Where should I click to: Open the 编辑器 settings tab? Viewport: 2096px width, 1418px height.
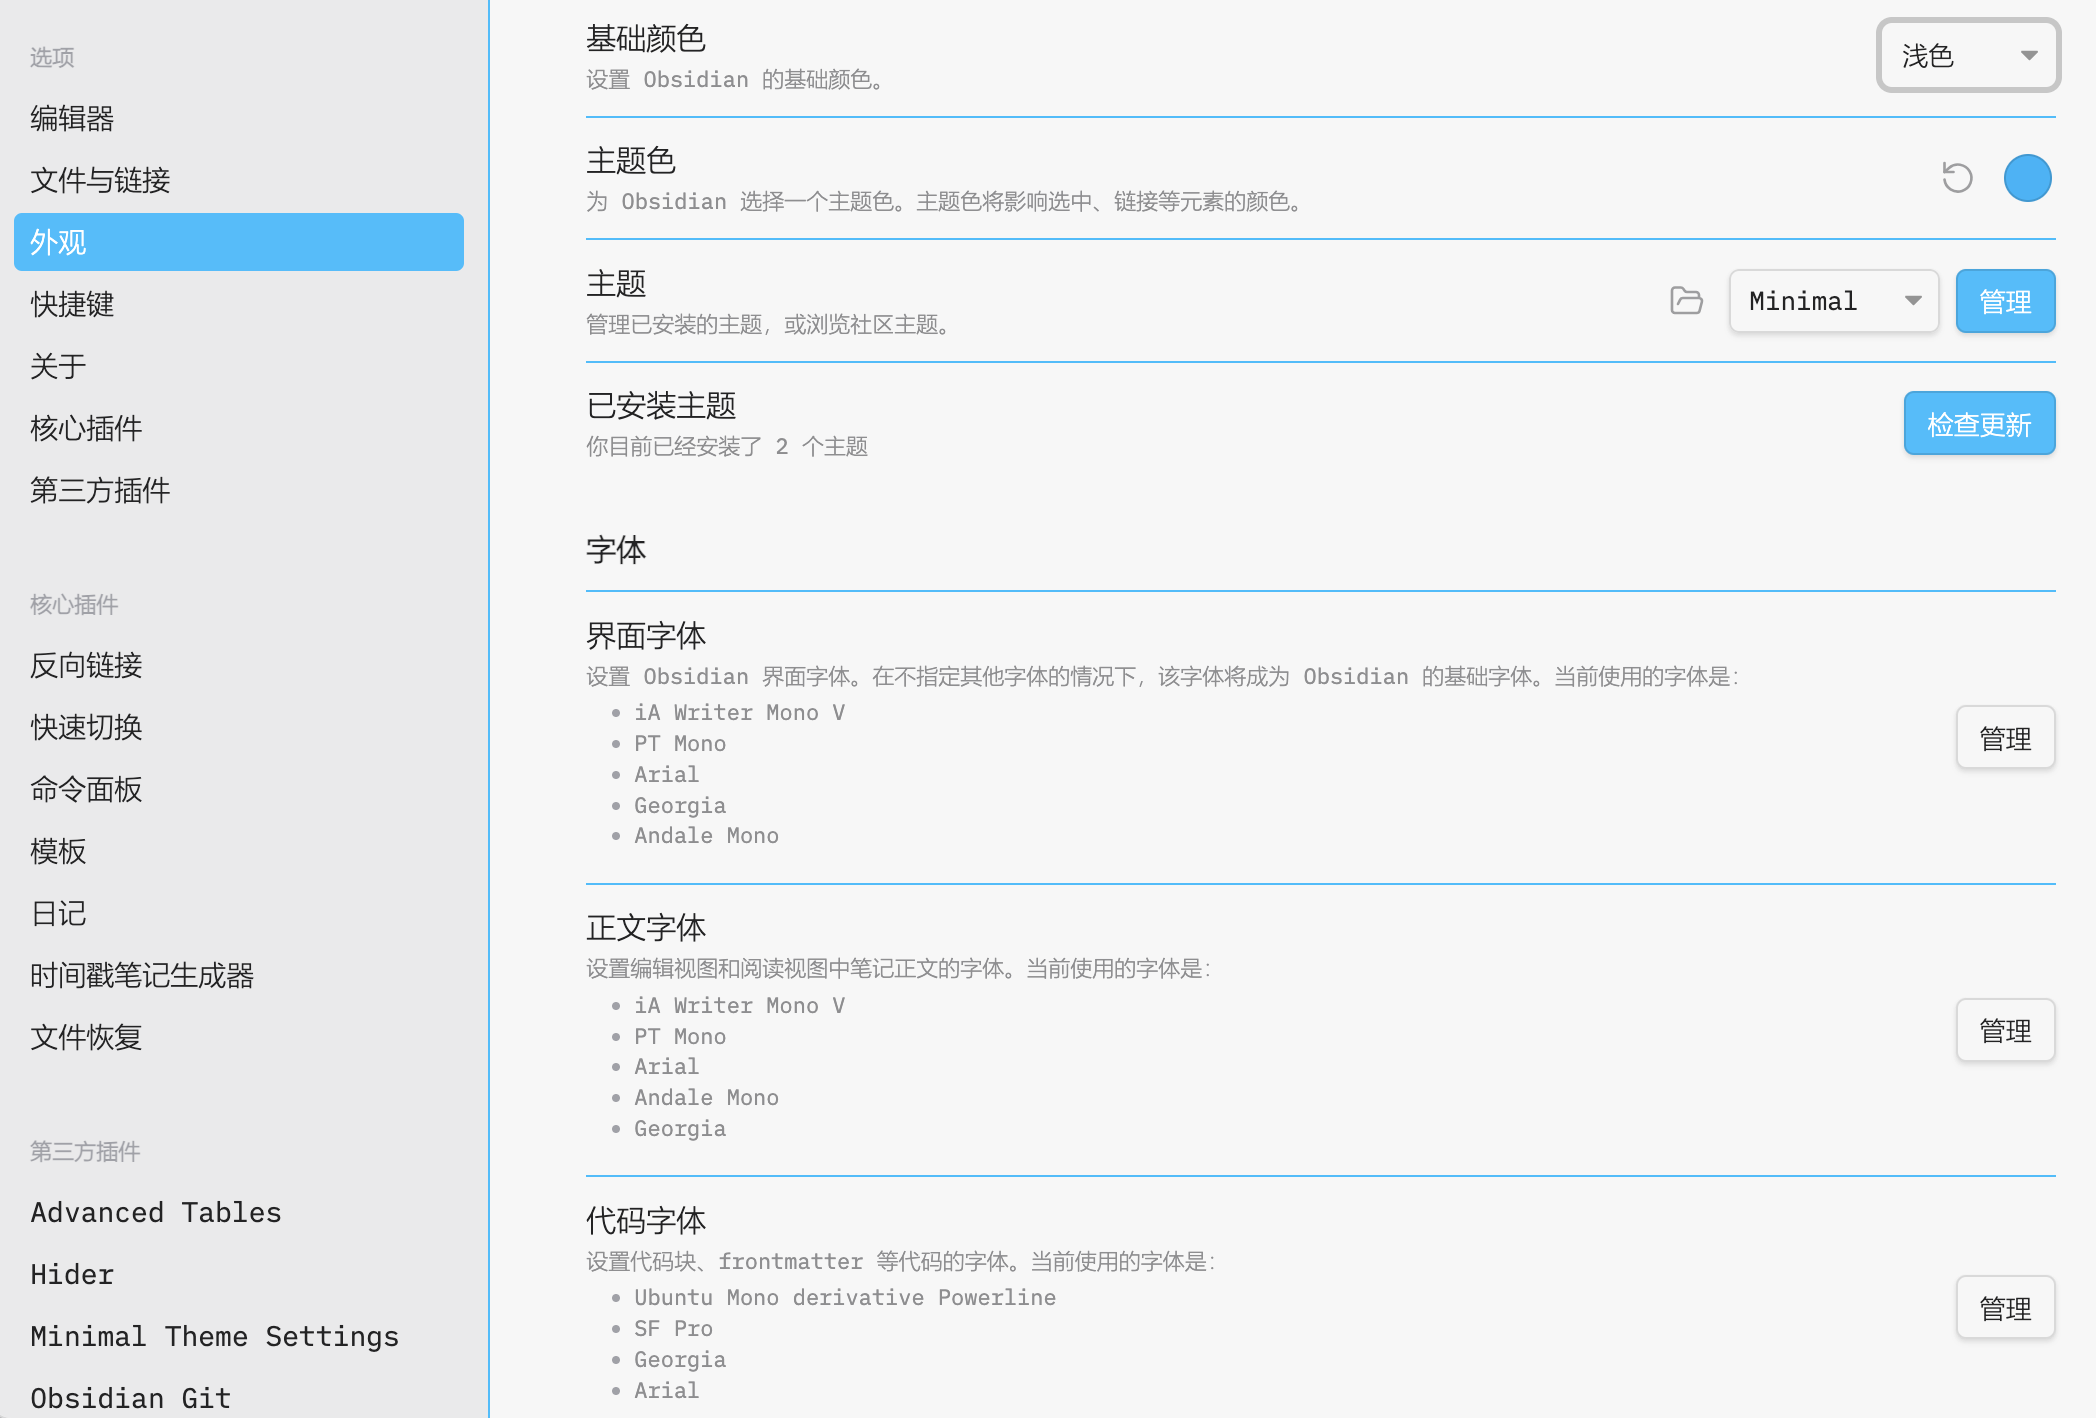(72, 119)
